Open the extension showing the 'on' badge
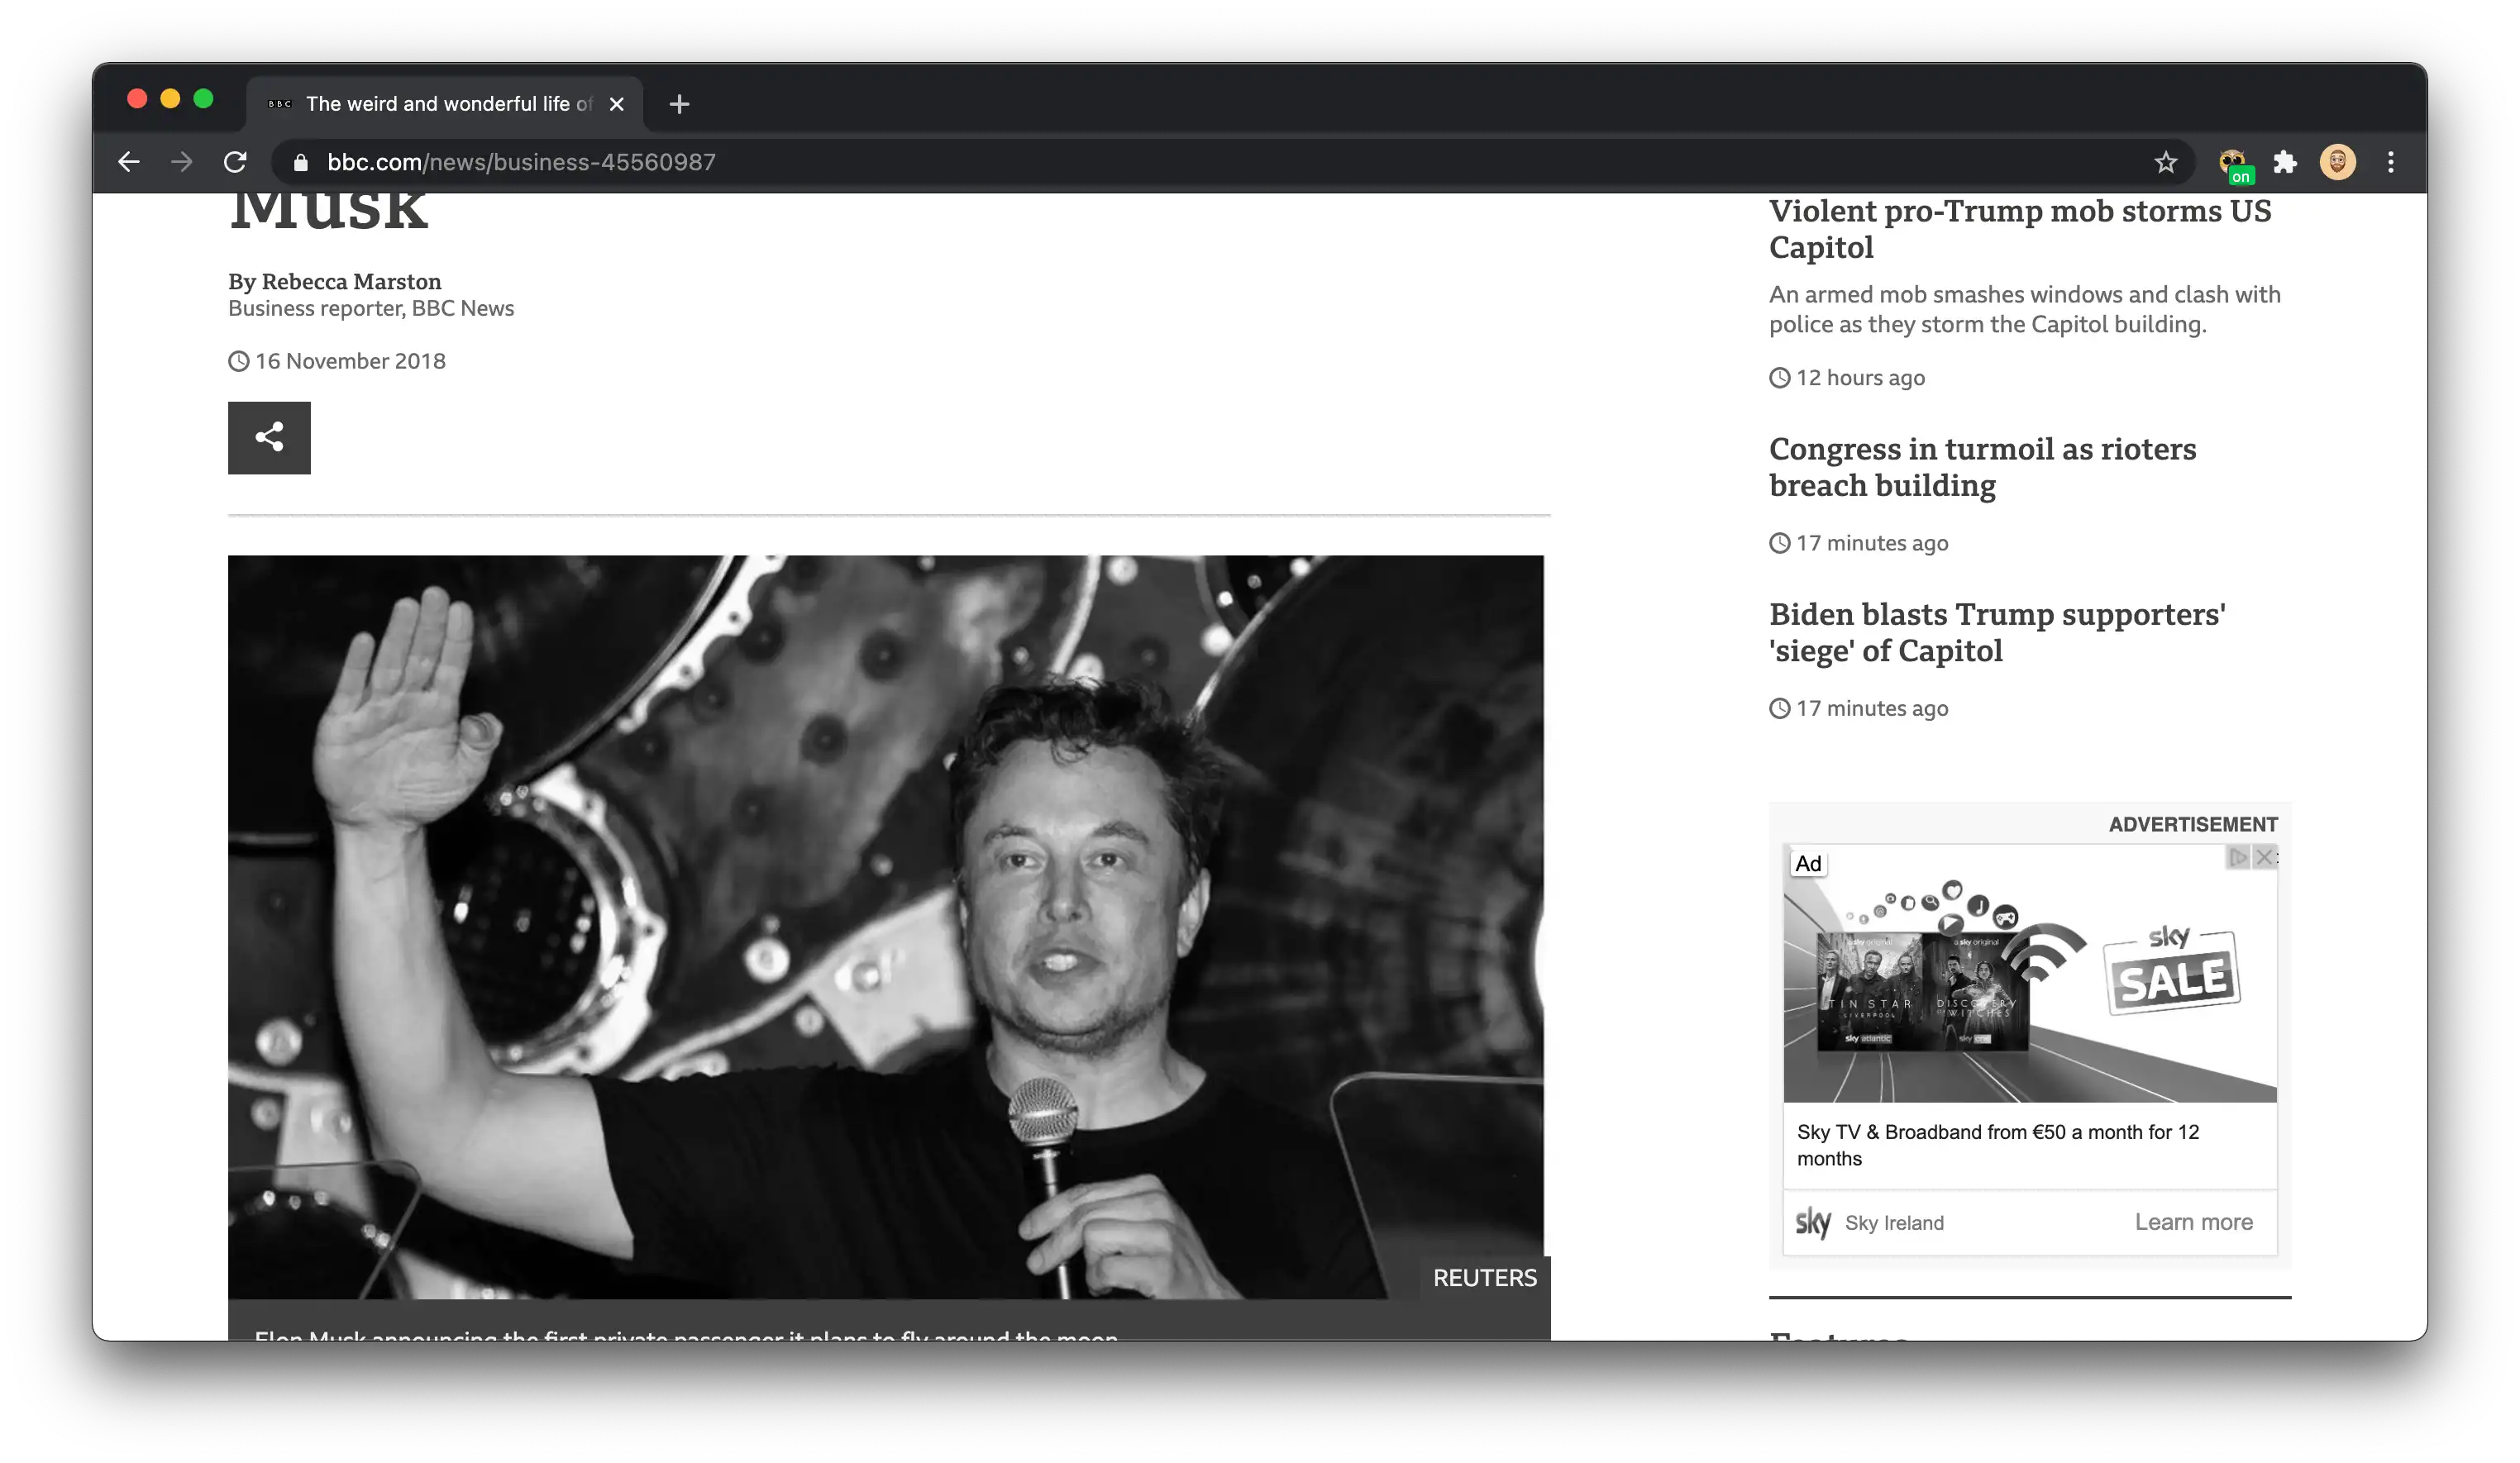The width and height of the screenshot is (2520, 1463). tap(2234, 164)
